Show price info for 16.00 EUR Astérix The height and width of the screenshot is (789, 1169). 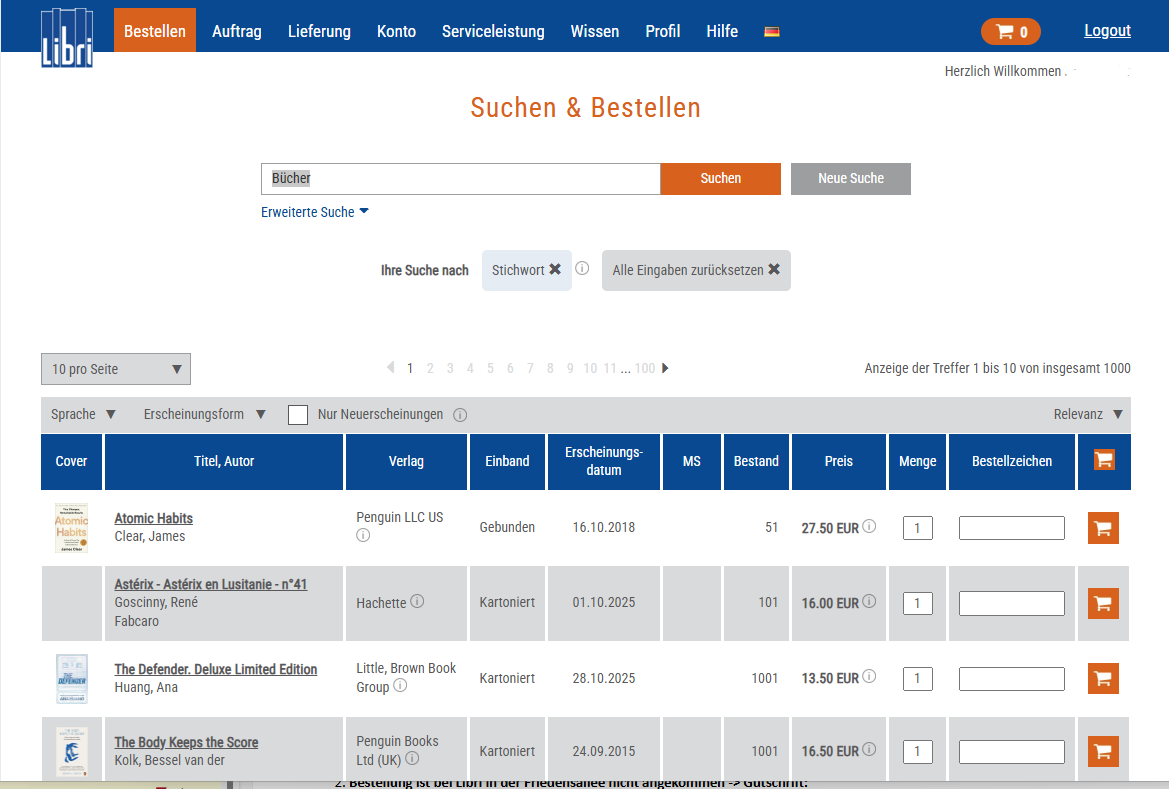pos(869,601)
